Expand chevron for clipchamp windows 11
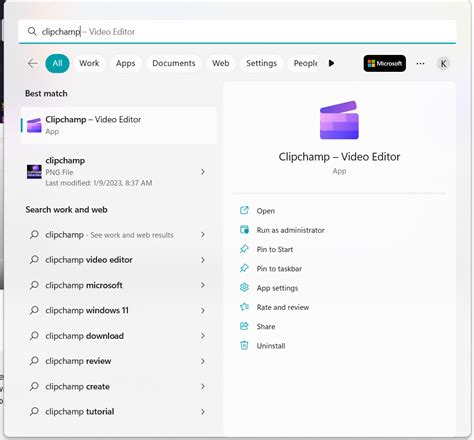 [203, 310]
